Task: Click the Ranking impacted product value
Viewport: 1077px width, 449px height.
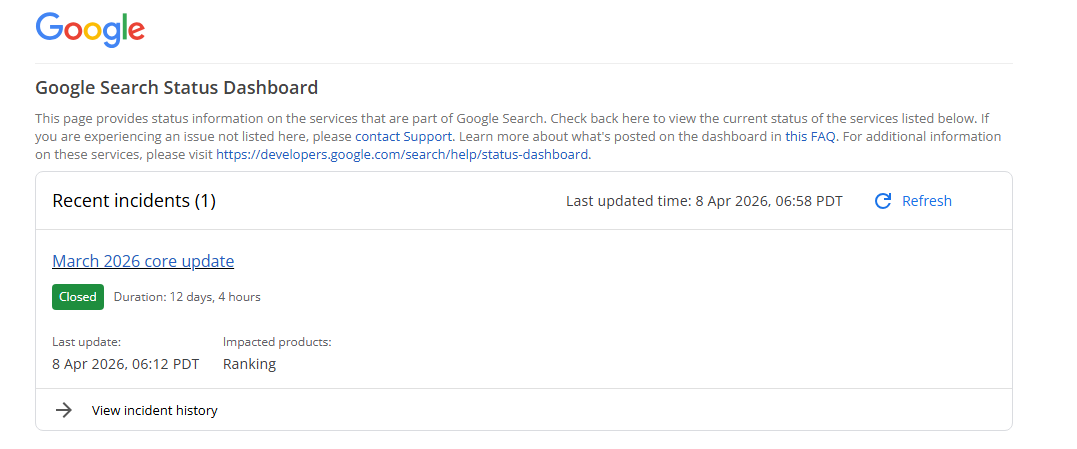Action: pos(249,364)
